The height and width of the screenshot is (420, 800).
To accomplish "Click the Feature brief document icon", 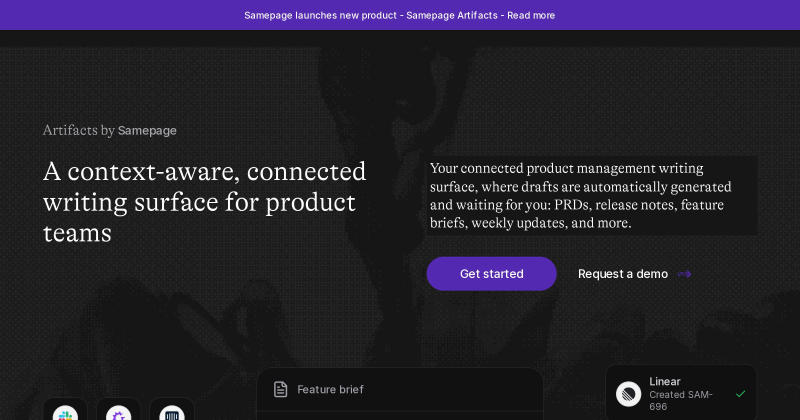I will [x=281, y=389].
